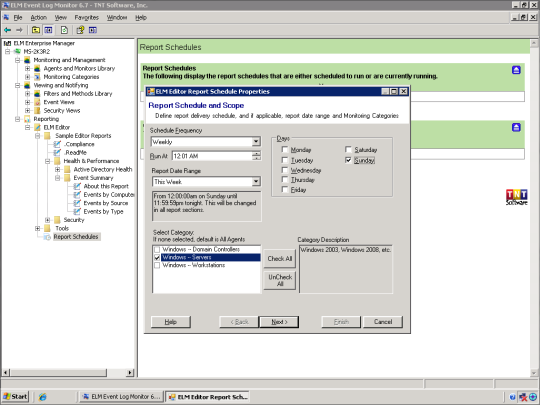Check the Friday checkbox
The height and width of the screenshot is (405, 540).
pos(284,189)
